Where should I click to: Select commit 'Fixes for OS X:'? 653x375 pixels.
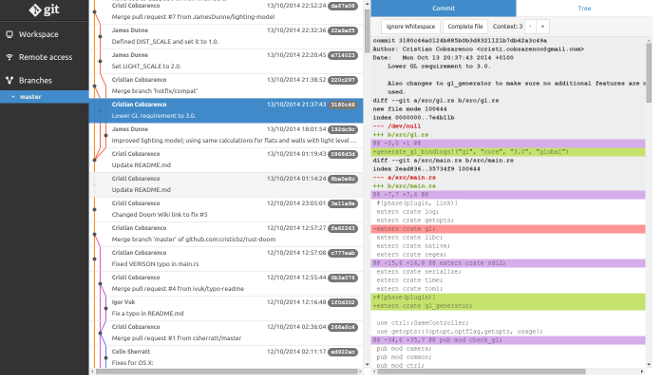coord(226,357)
